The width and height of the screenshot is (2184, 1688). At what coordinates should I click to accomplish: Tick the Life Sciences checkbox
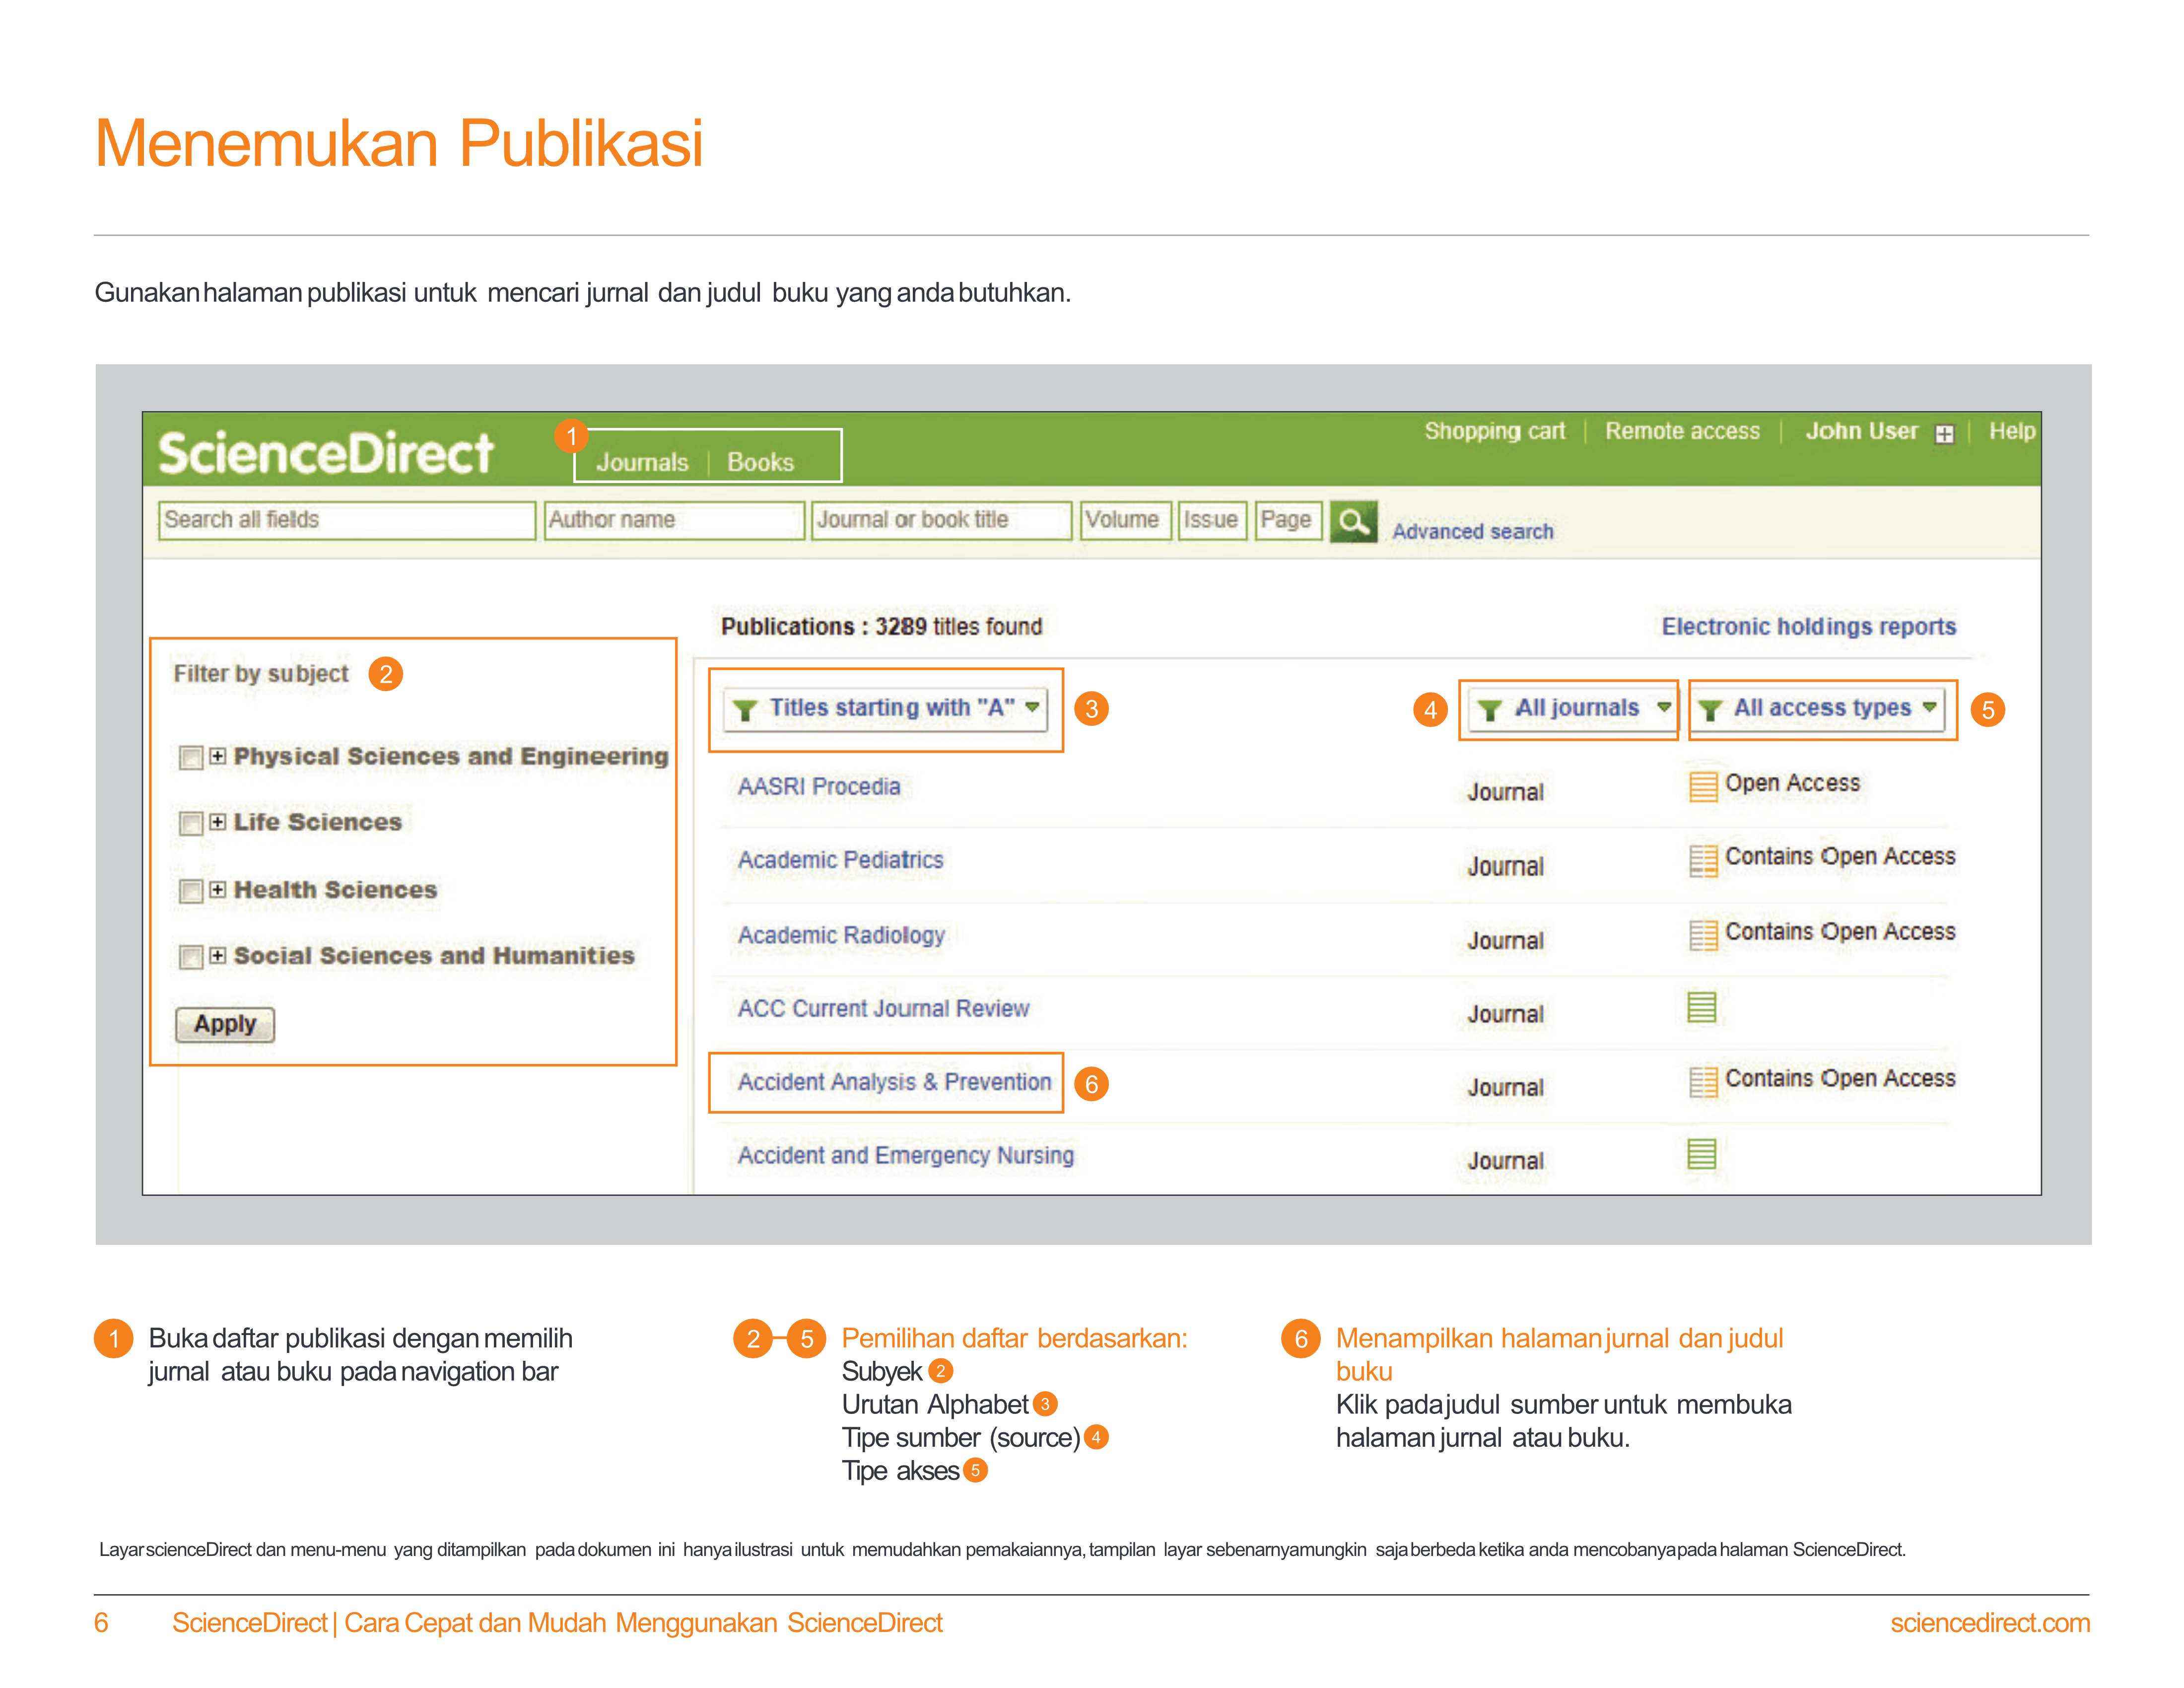[190, 824]
